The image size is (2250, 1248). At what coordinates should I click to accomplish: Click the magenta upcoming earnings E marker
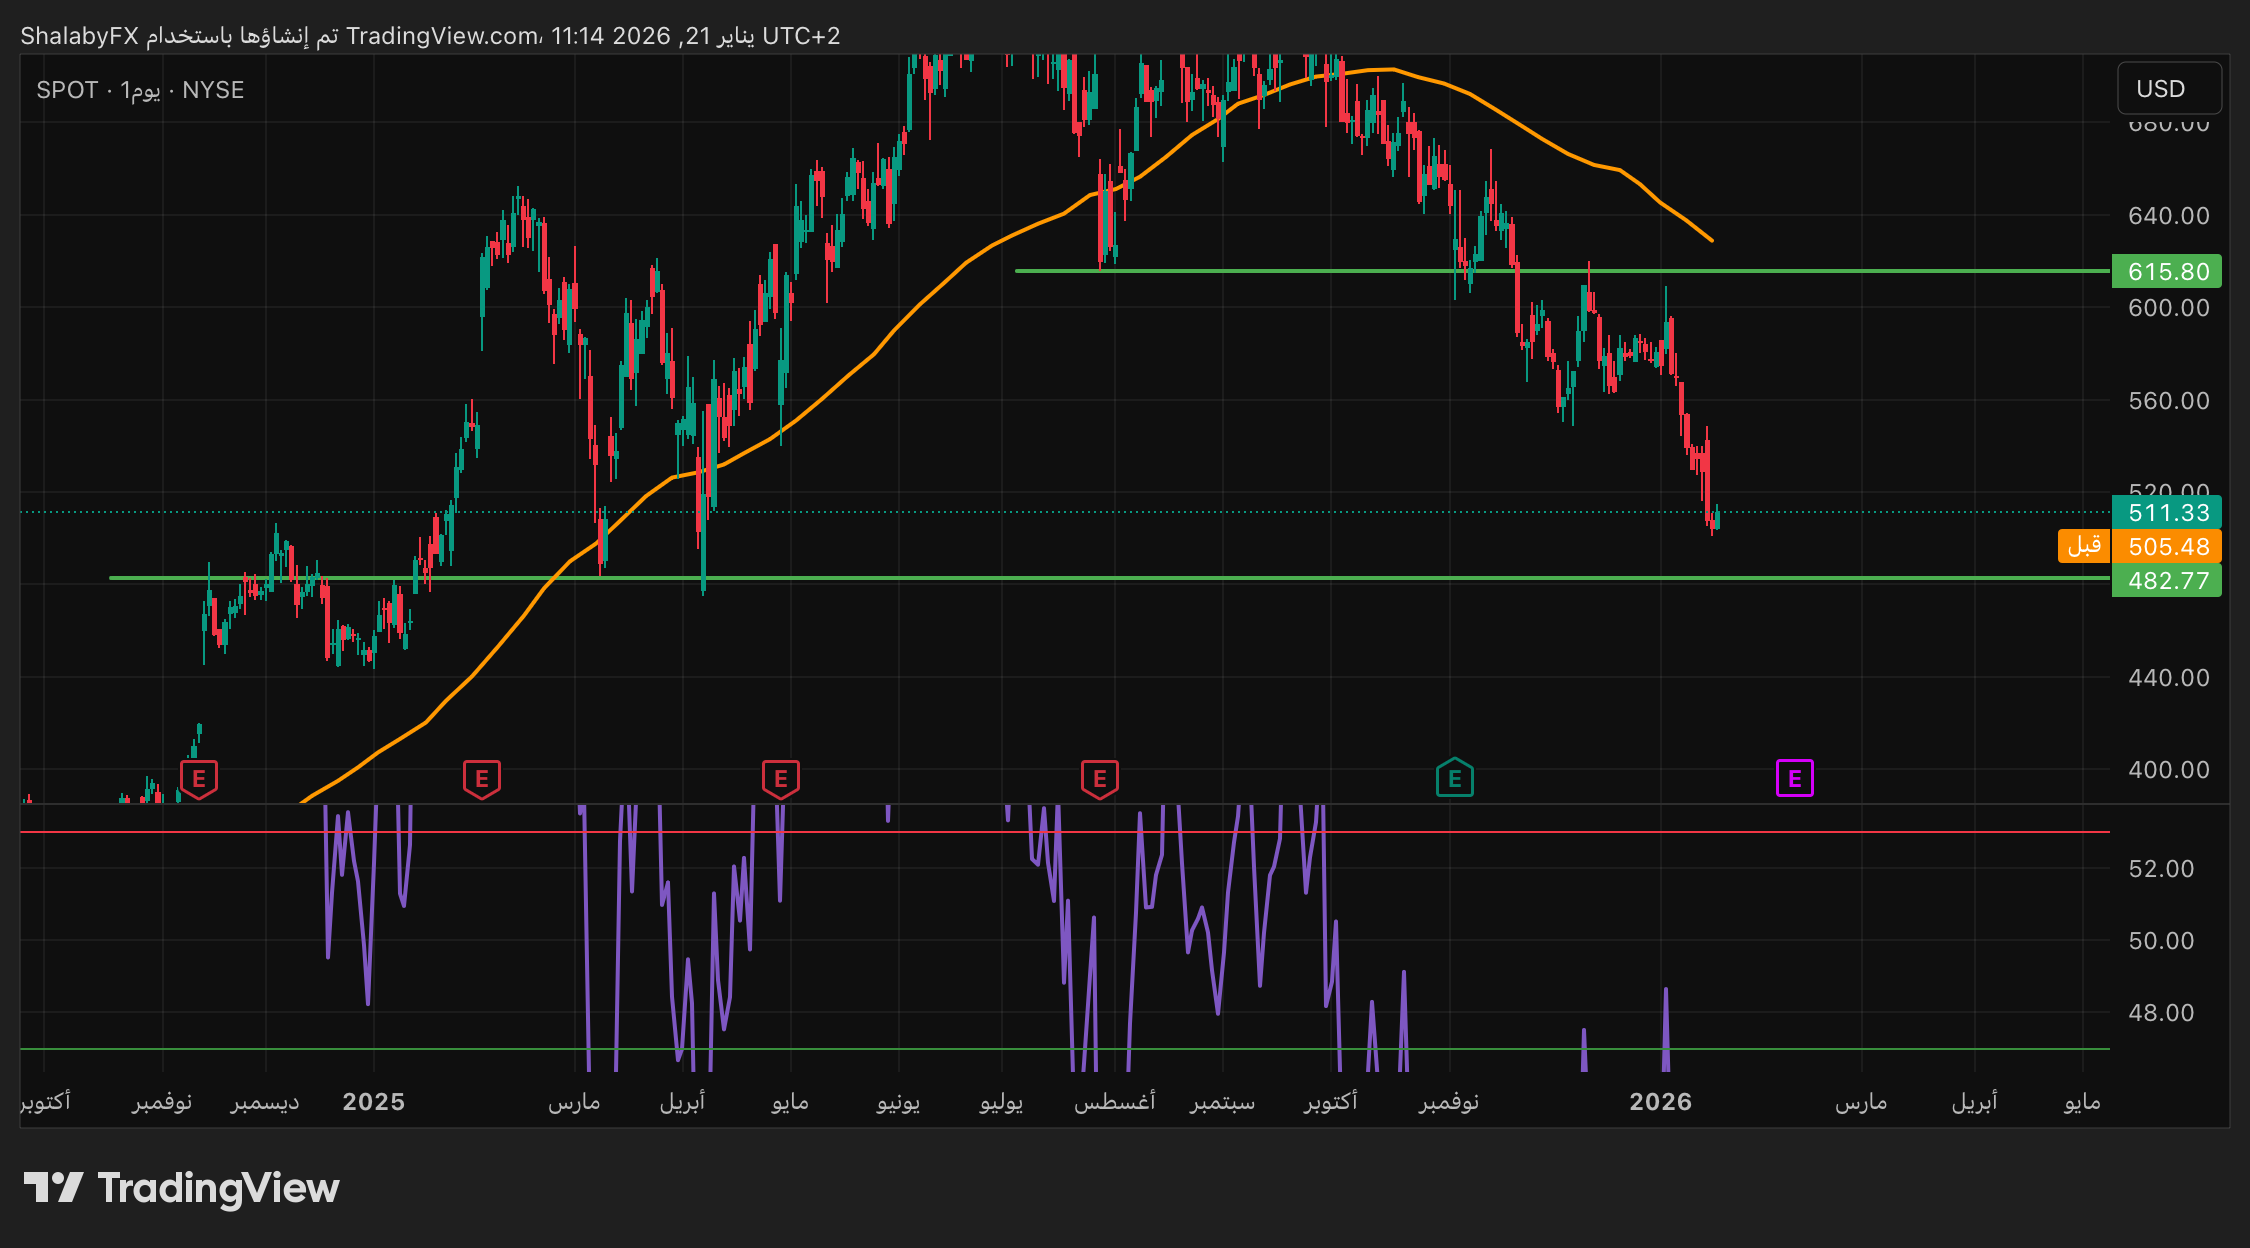coord(1795,778)
